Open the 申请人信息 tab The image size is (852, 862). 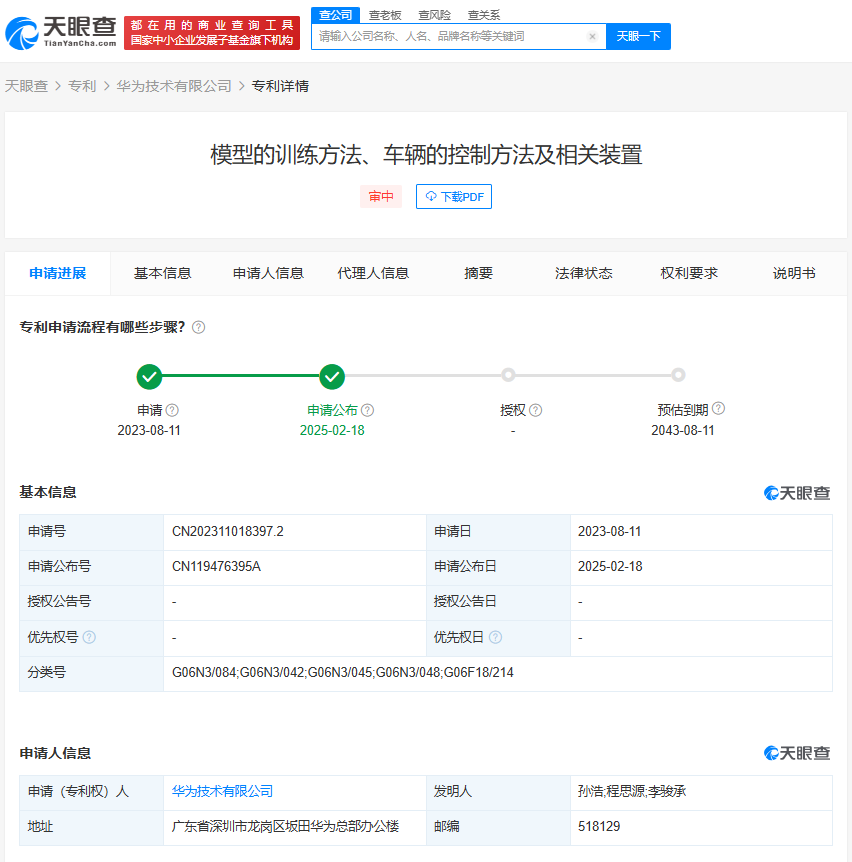(268, 273)
